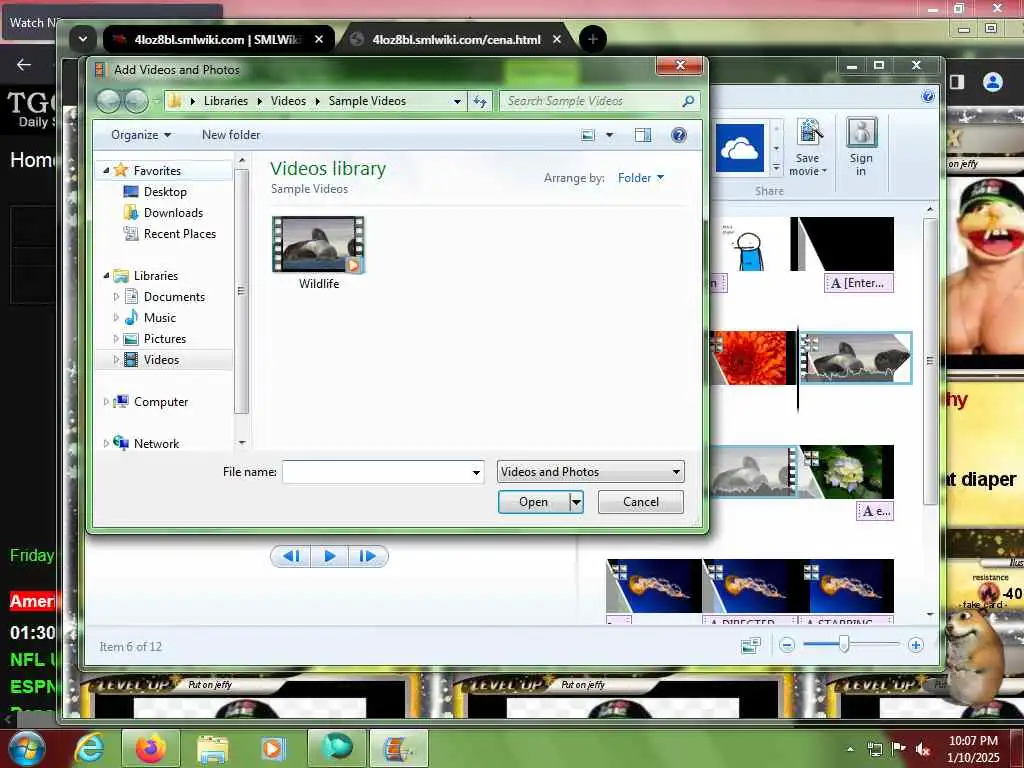Viewport: 1024px width, 768px height.
Task: Select Downloads in Favorites
Action: (x=173, y=212)
